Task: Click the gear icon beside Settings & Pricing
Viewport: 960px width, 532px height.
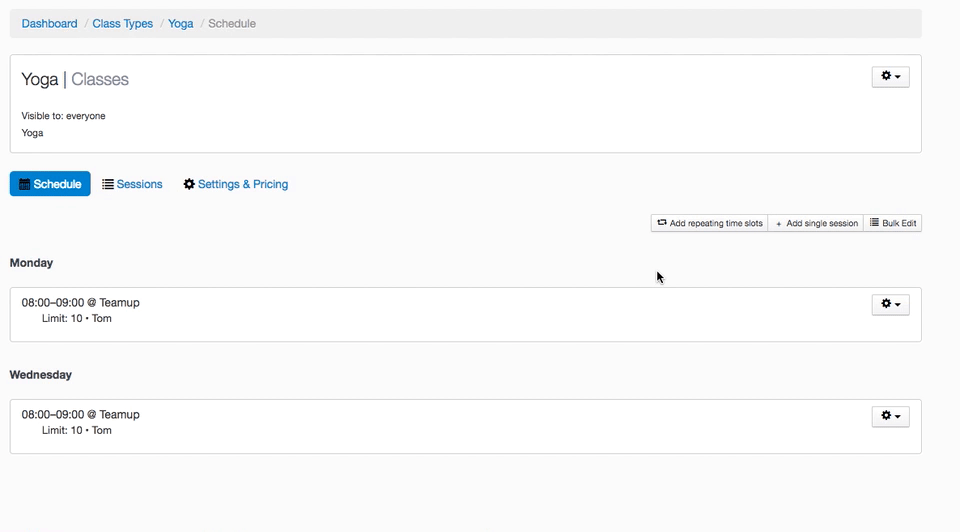Action: click(x=189, y=184)
